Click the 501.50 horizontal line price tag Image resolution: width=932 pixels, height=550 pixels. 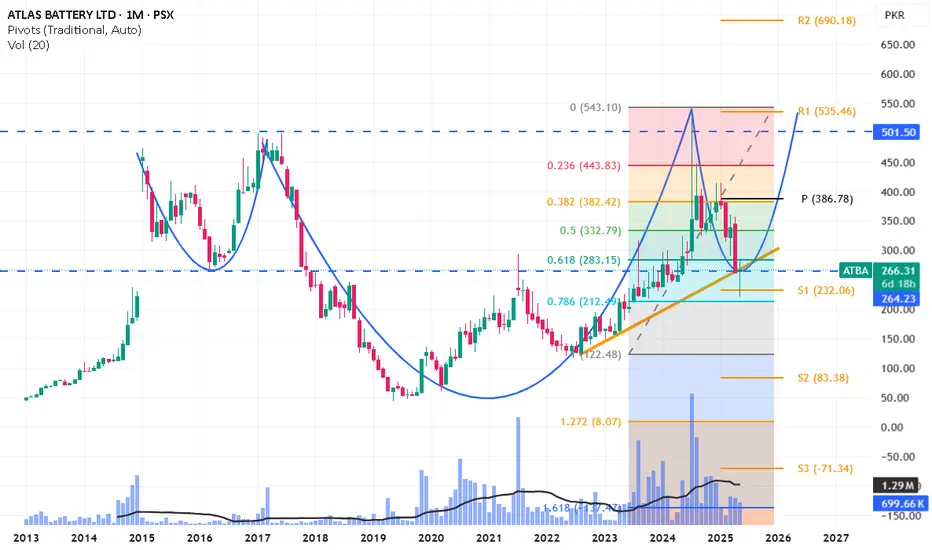(896, 132)
